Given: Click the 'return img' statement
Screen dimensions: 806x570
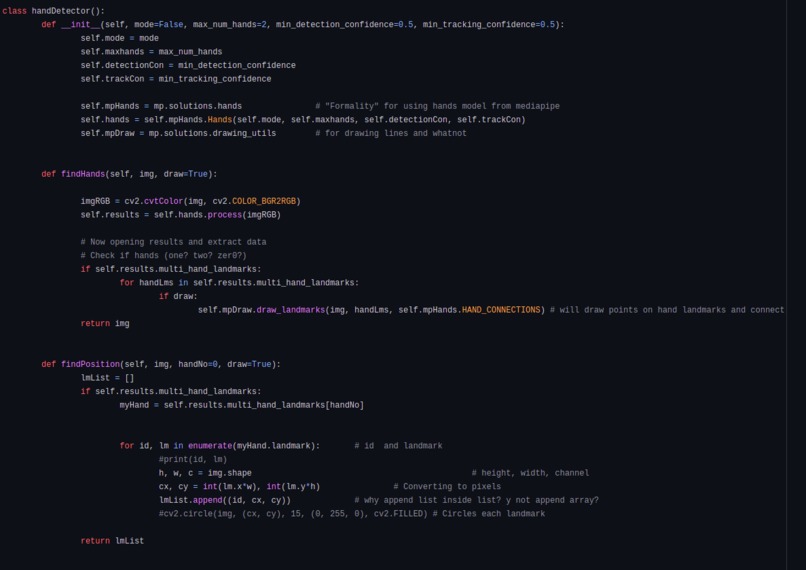Looking at the screenshot, I should (105, 324).
